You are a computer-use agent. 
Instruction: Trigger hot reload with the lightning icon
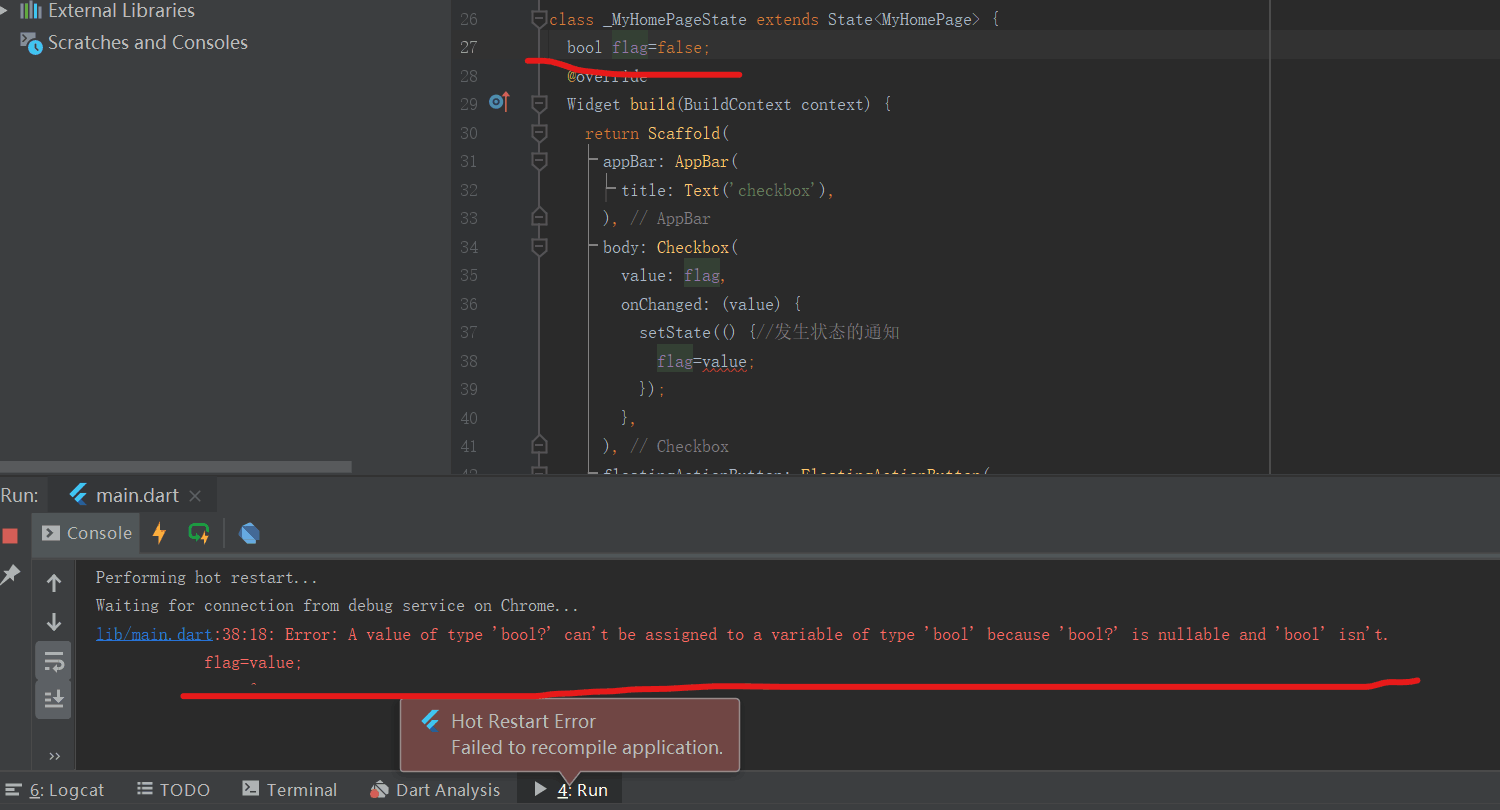[x=159, y=533]
